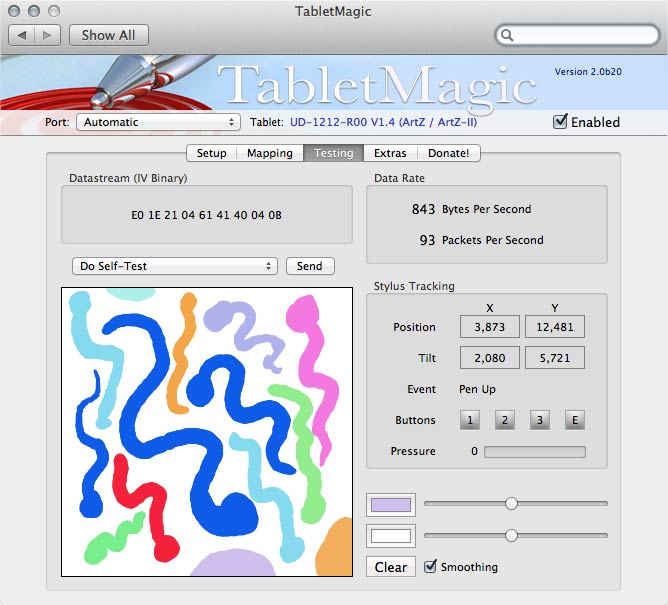
Task: Click the Version 2.0b20 label
Action: (588, 72)
